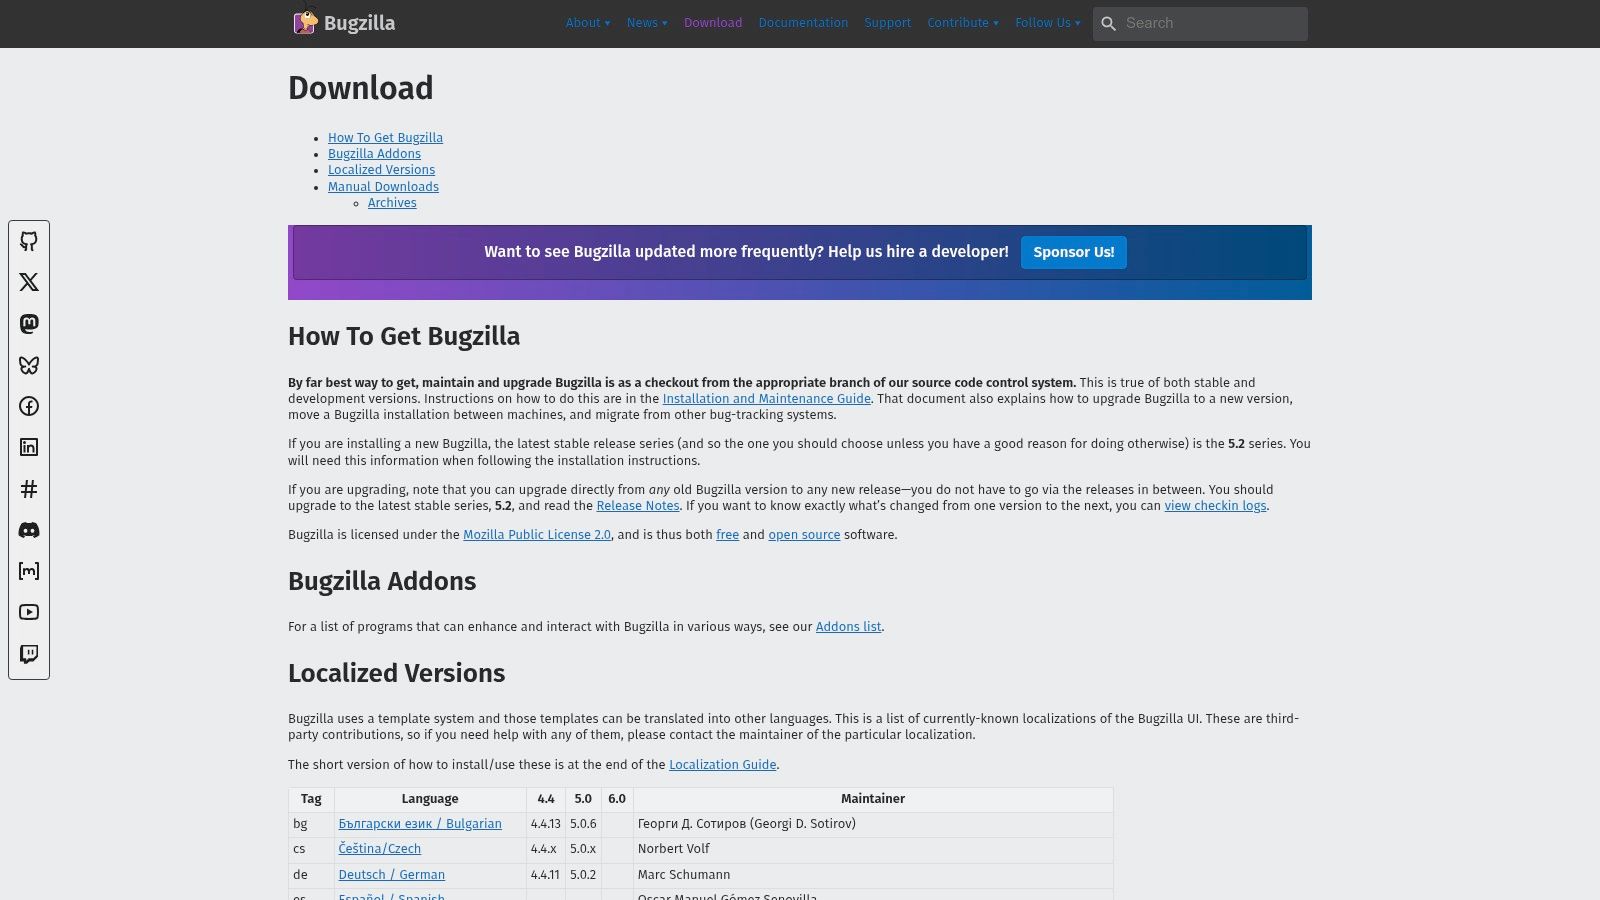Click the hash symbol icon in the sidebar

click(29, 489)
